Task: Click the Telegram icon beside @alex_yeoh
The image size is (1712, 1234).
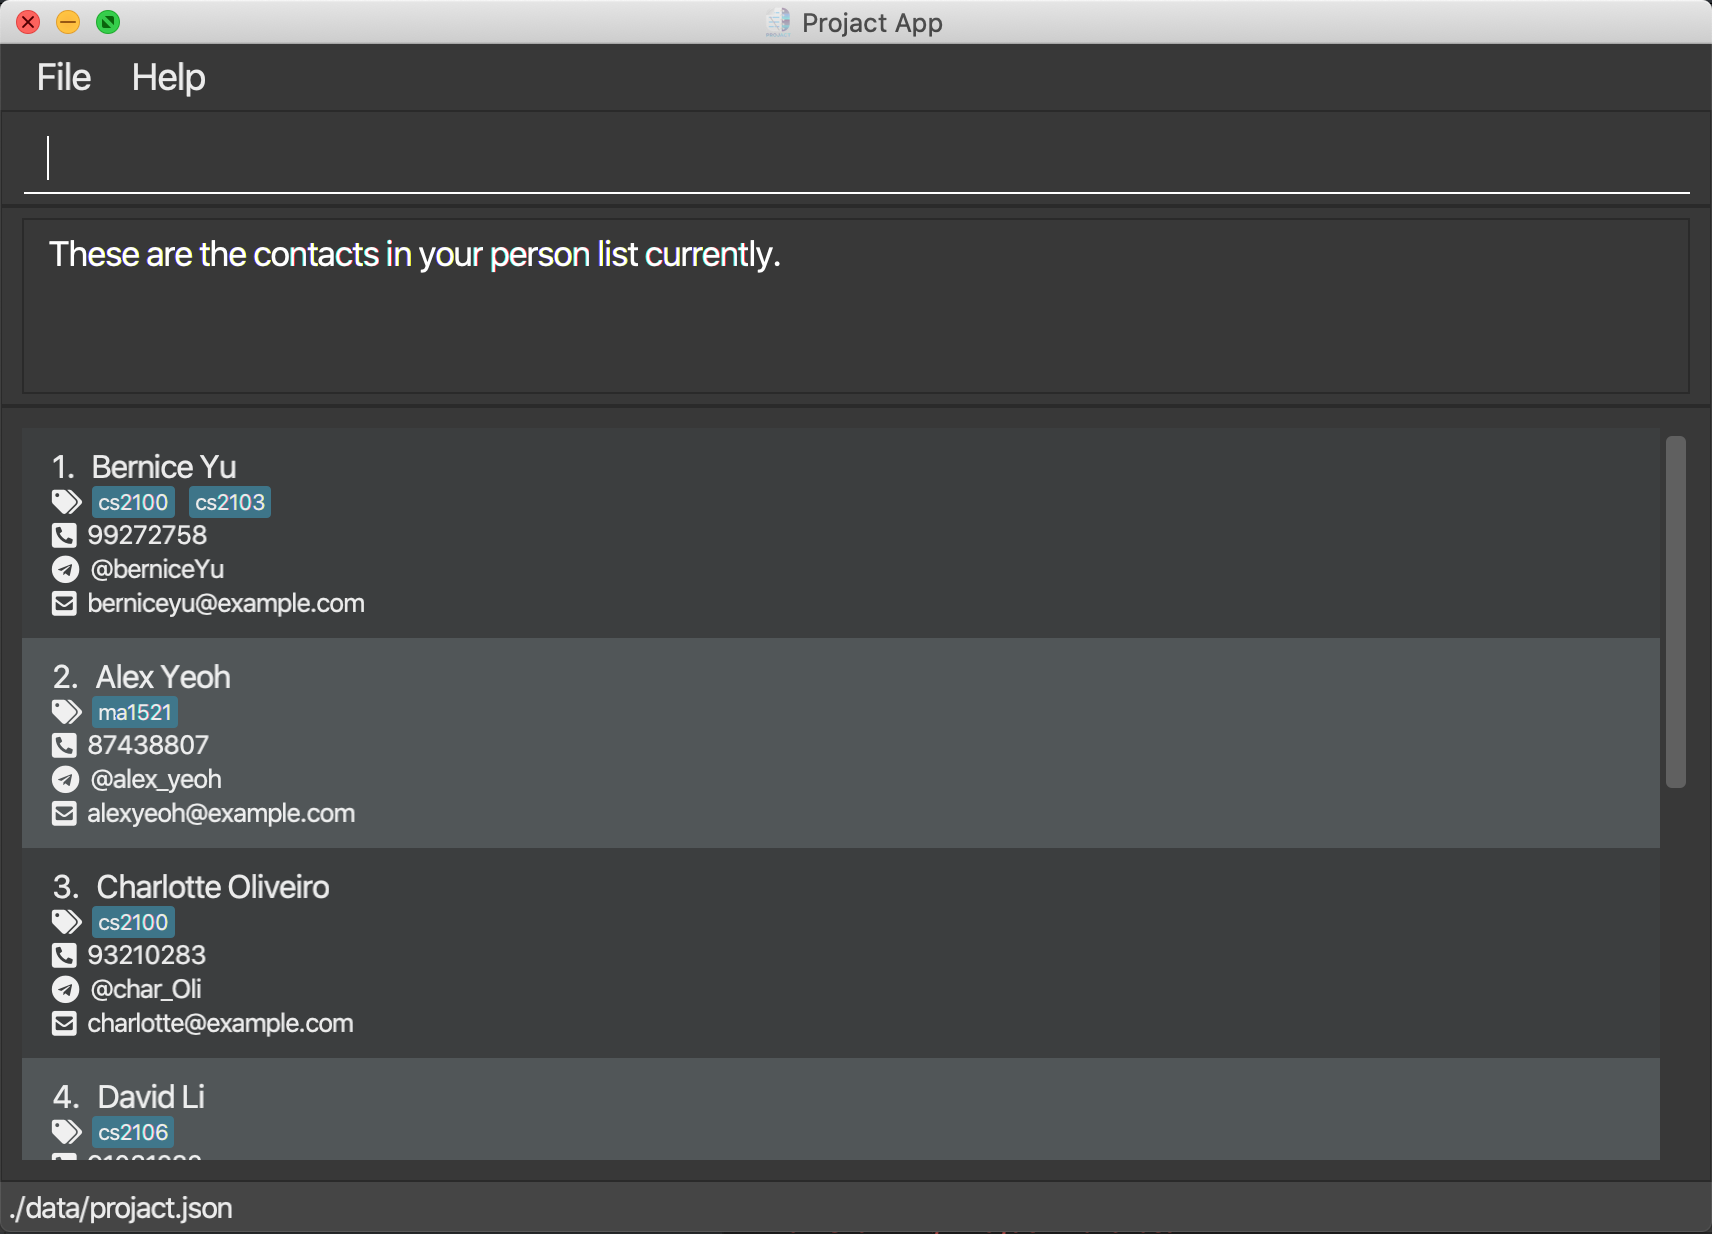Action: (65, 779)
